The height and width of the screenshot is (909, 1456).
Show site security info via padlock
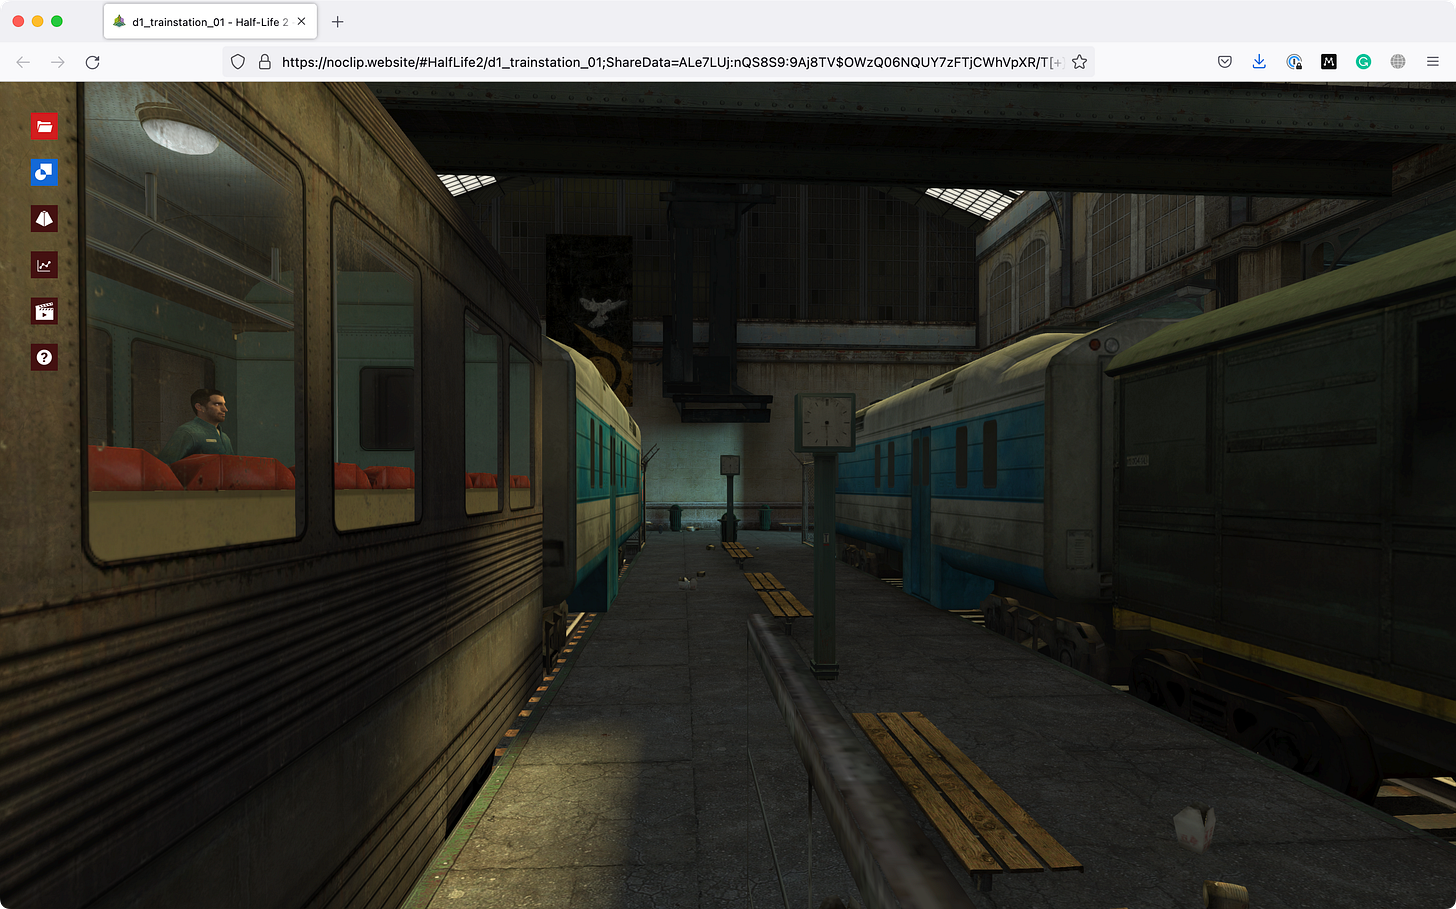click(x=265, y=62)
